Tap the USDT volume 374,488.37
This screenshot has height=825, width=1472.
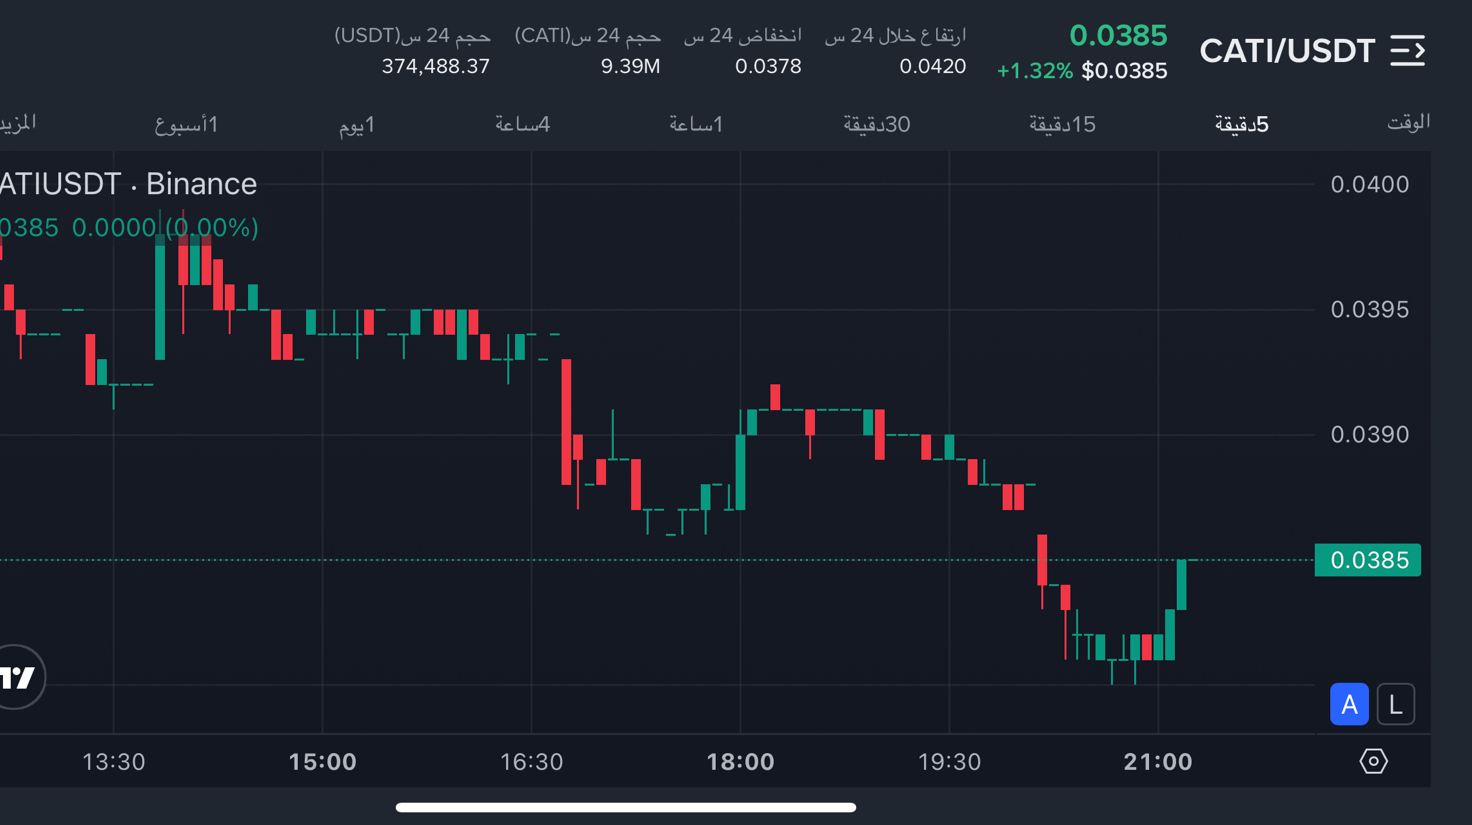click(435, 66)
